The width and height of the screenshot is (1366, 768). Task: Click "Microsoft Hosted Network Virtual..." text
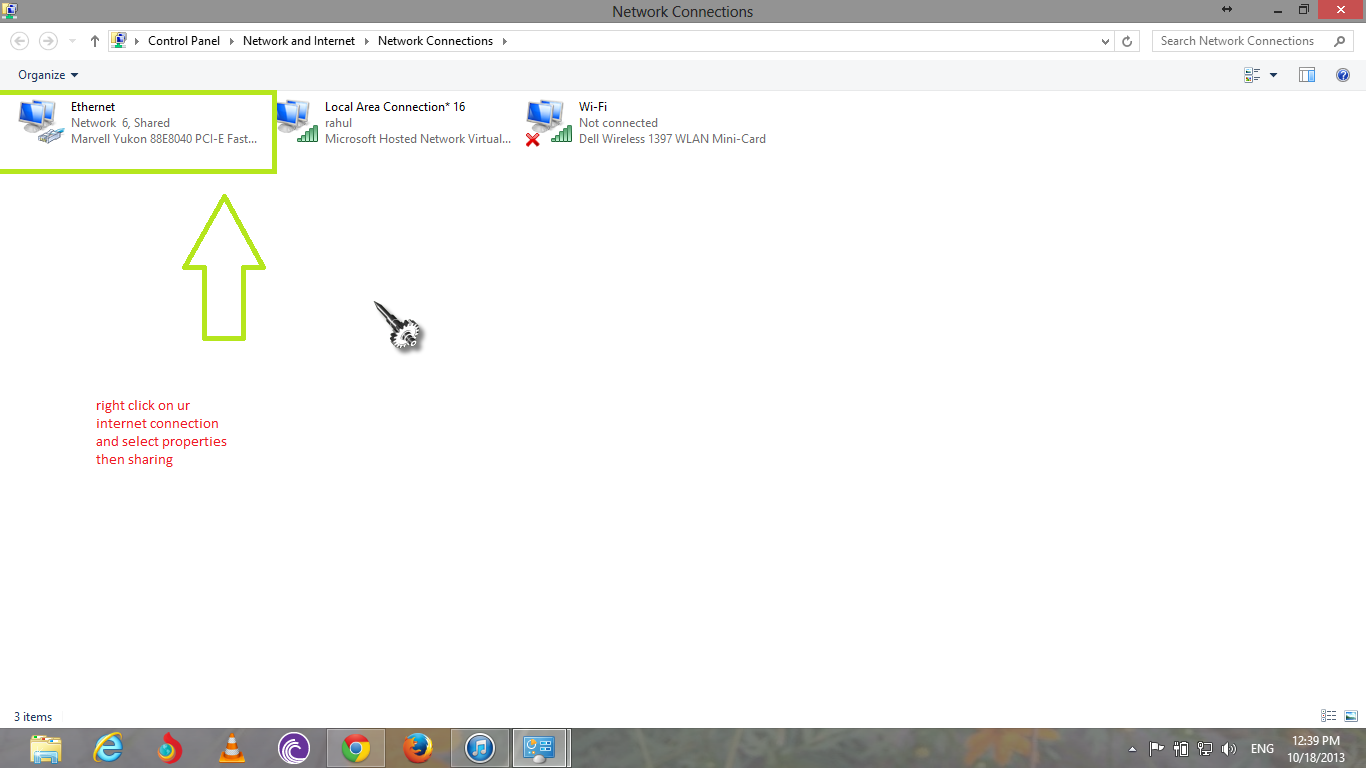pyautogui.click(x=418, y=139)
